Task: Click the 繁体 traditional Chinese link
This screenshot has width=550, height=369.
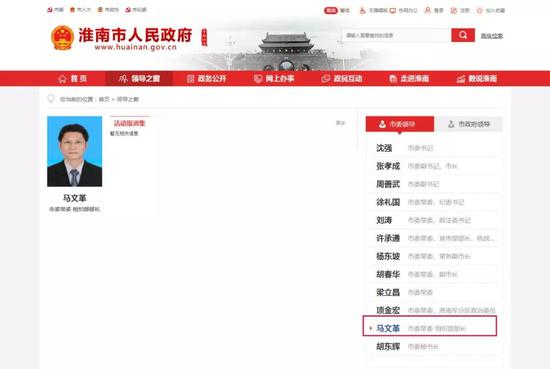Action: pyautogui.click(x=345, y=11)
